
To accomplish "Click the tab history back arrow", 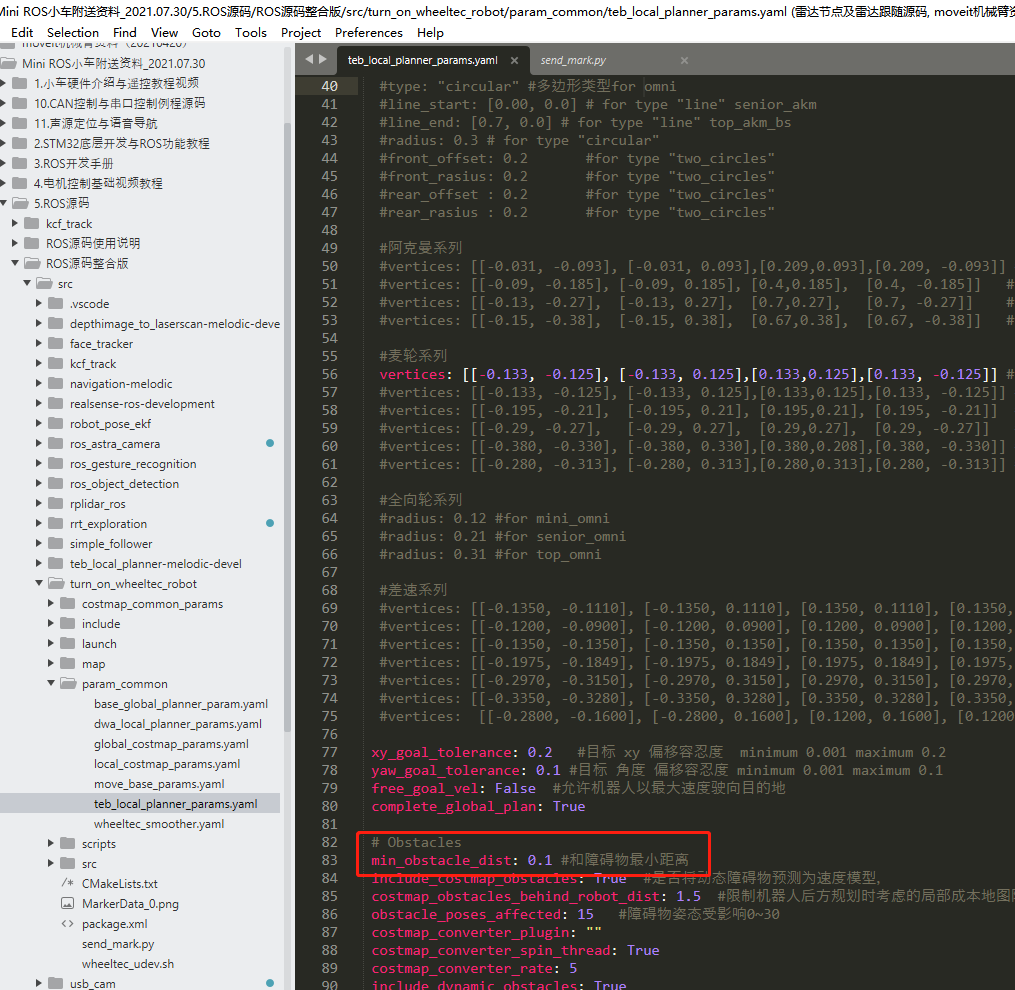I will tap(309, 60).
